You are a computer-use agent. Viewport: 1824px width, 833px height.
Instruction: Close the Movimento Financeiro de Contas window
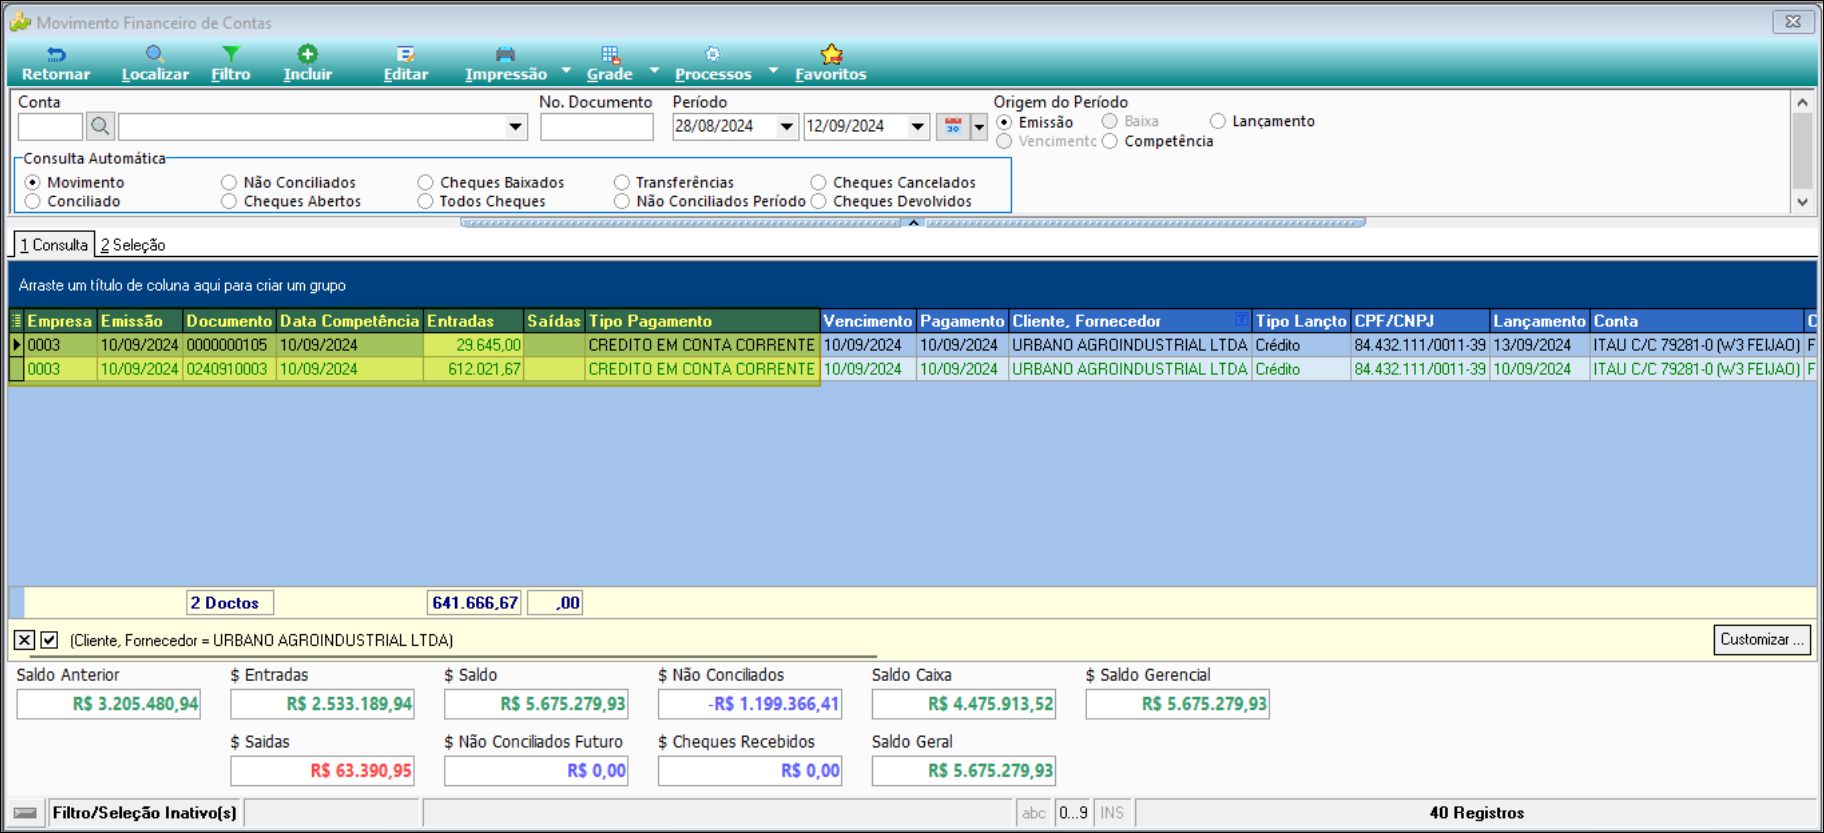(1793, 21)
